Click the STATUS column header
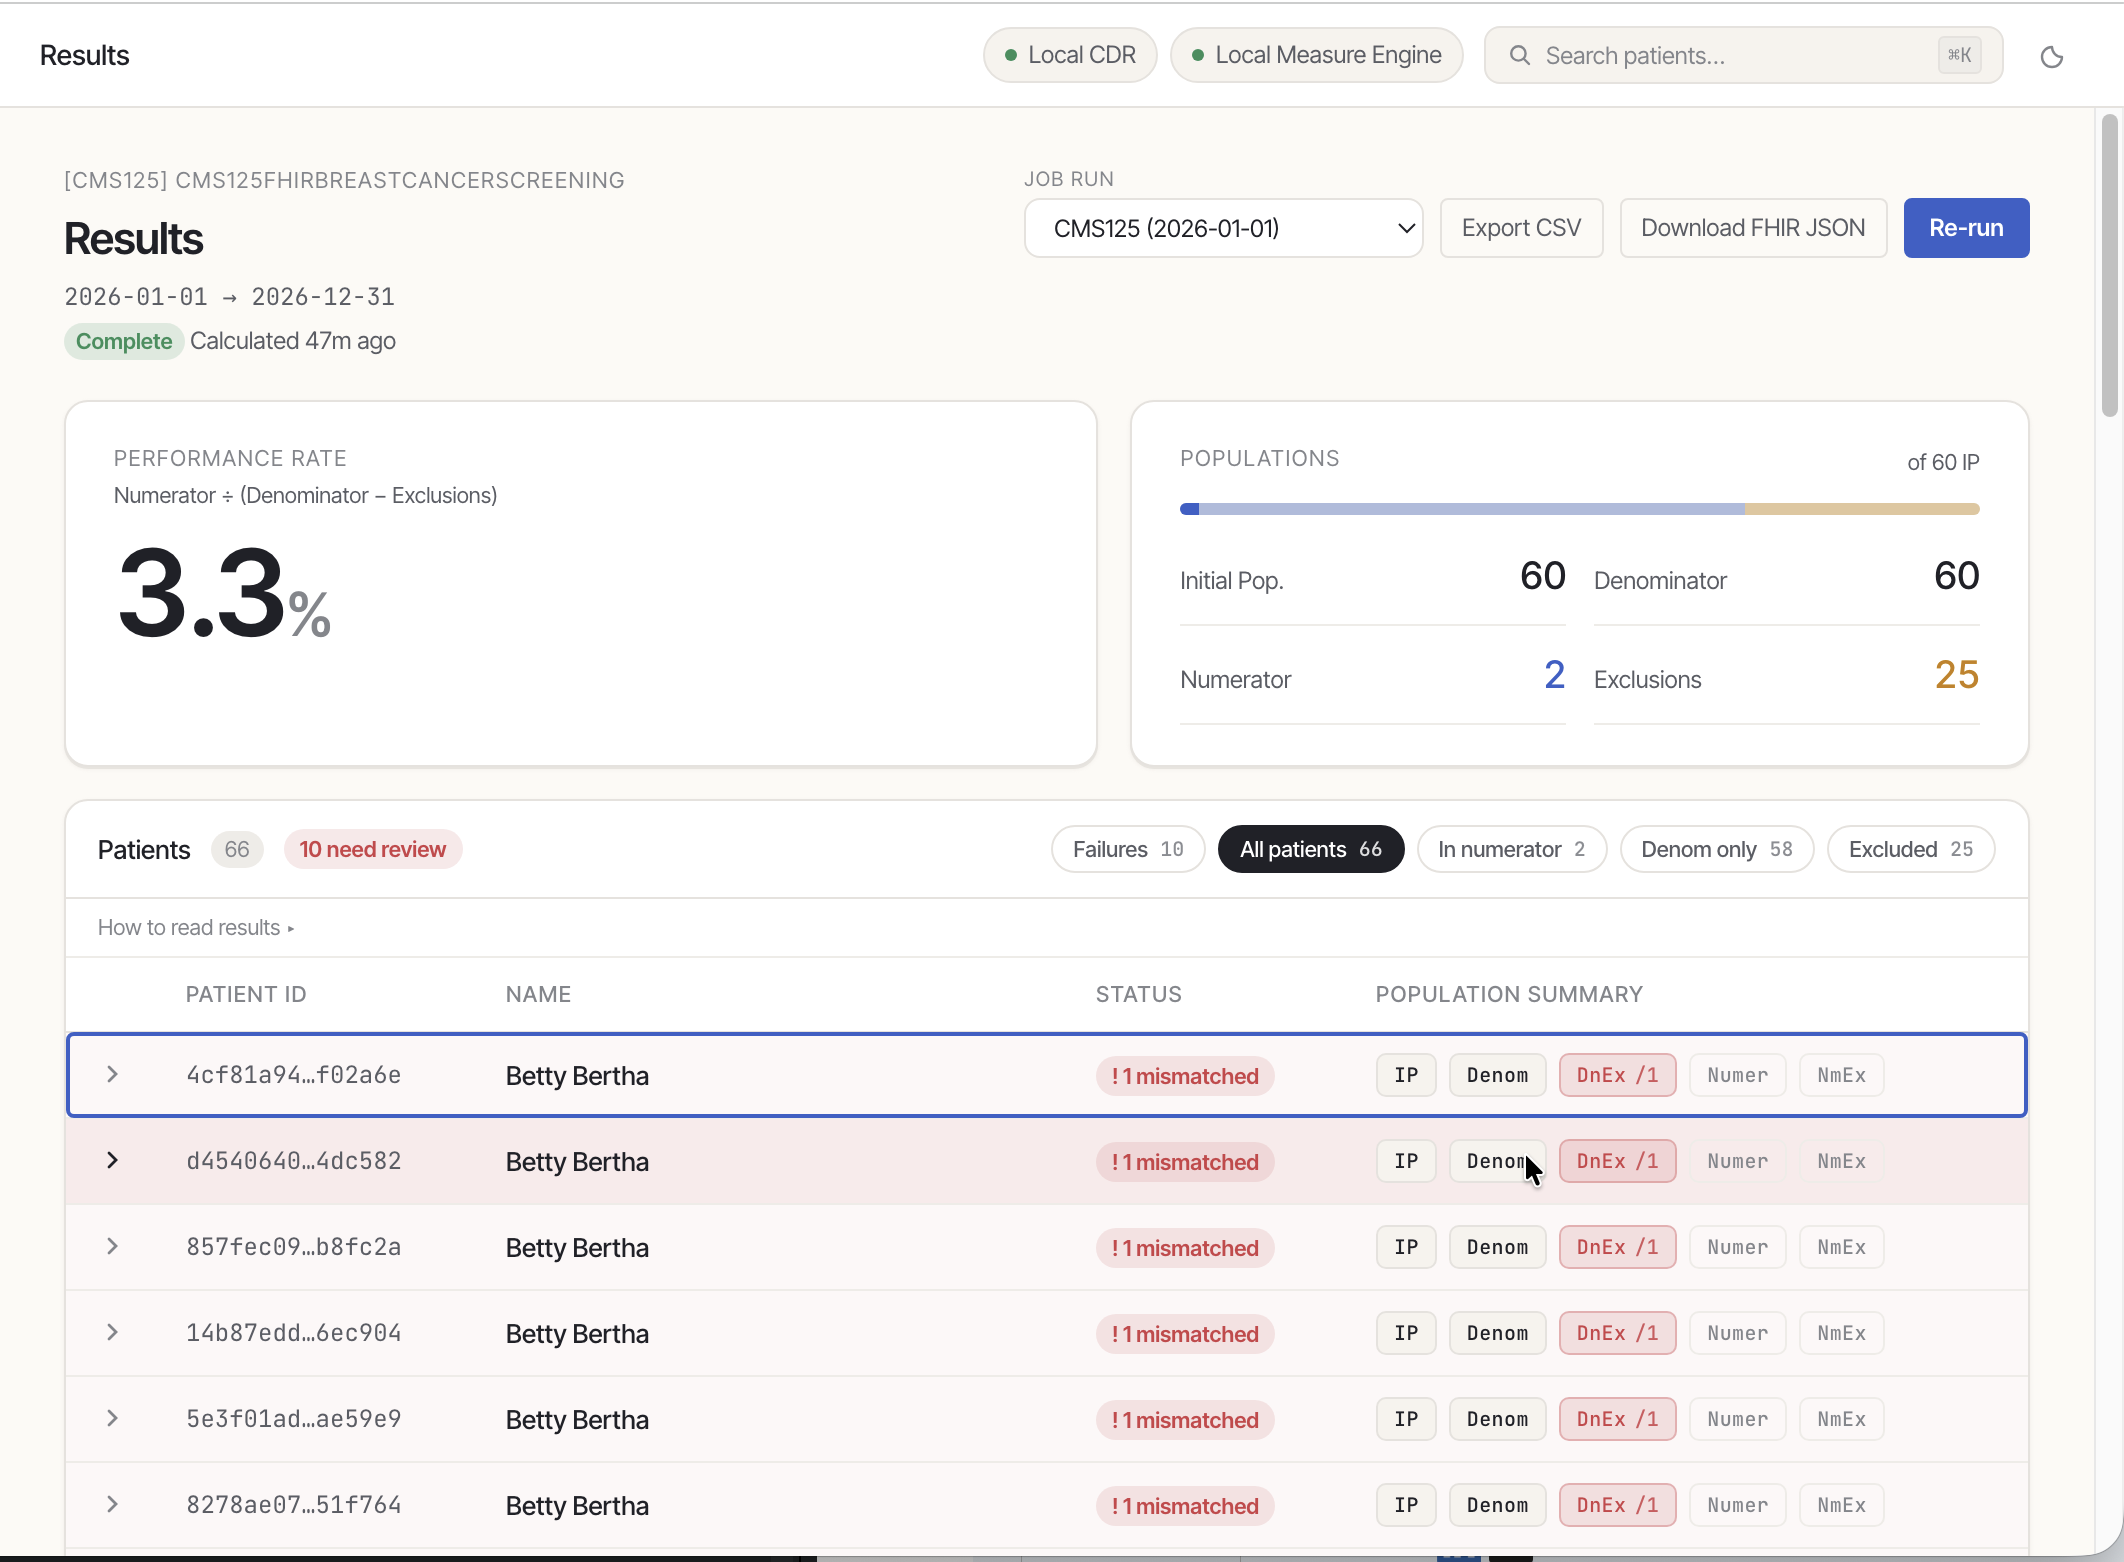The image size is (2124, 1562). click(x=1138, y=994)
